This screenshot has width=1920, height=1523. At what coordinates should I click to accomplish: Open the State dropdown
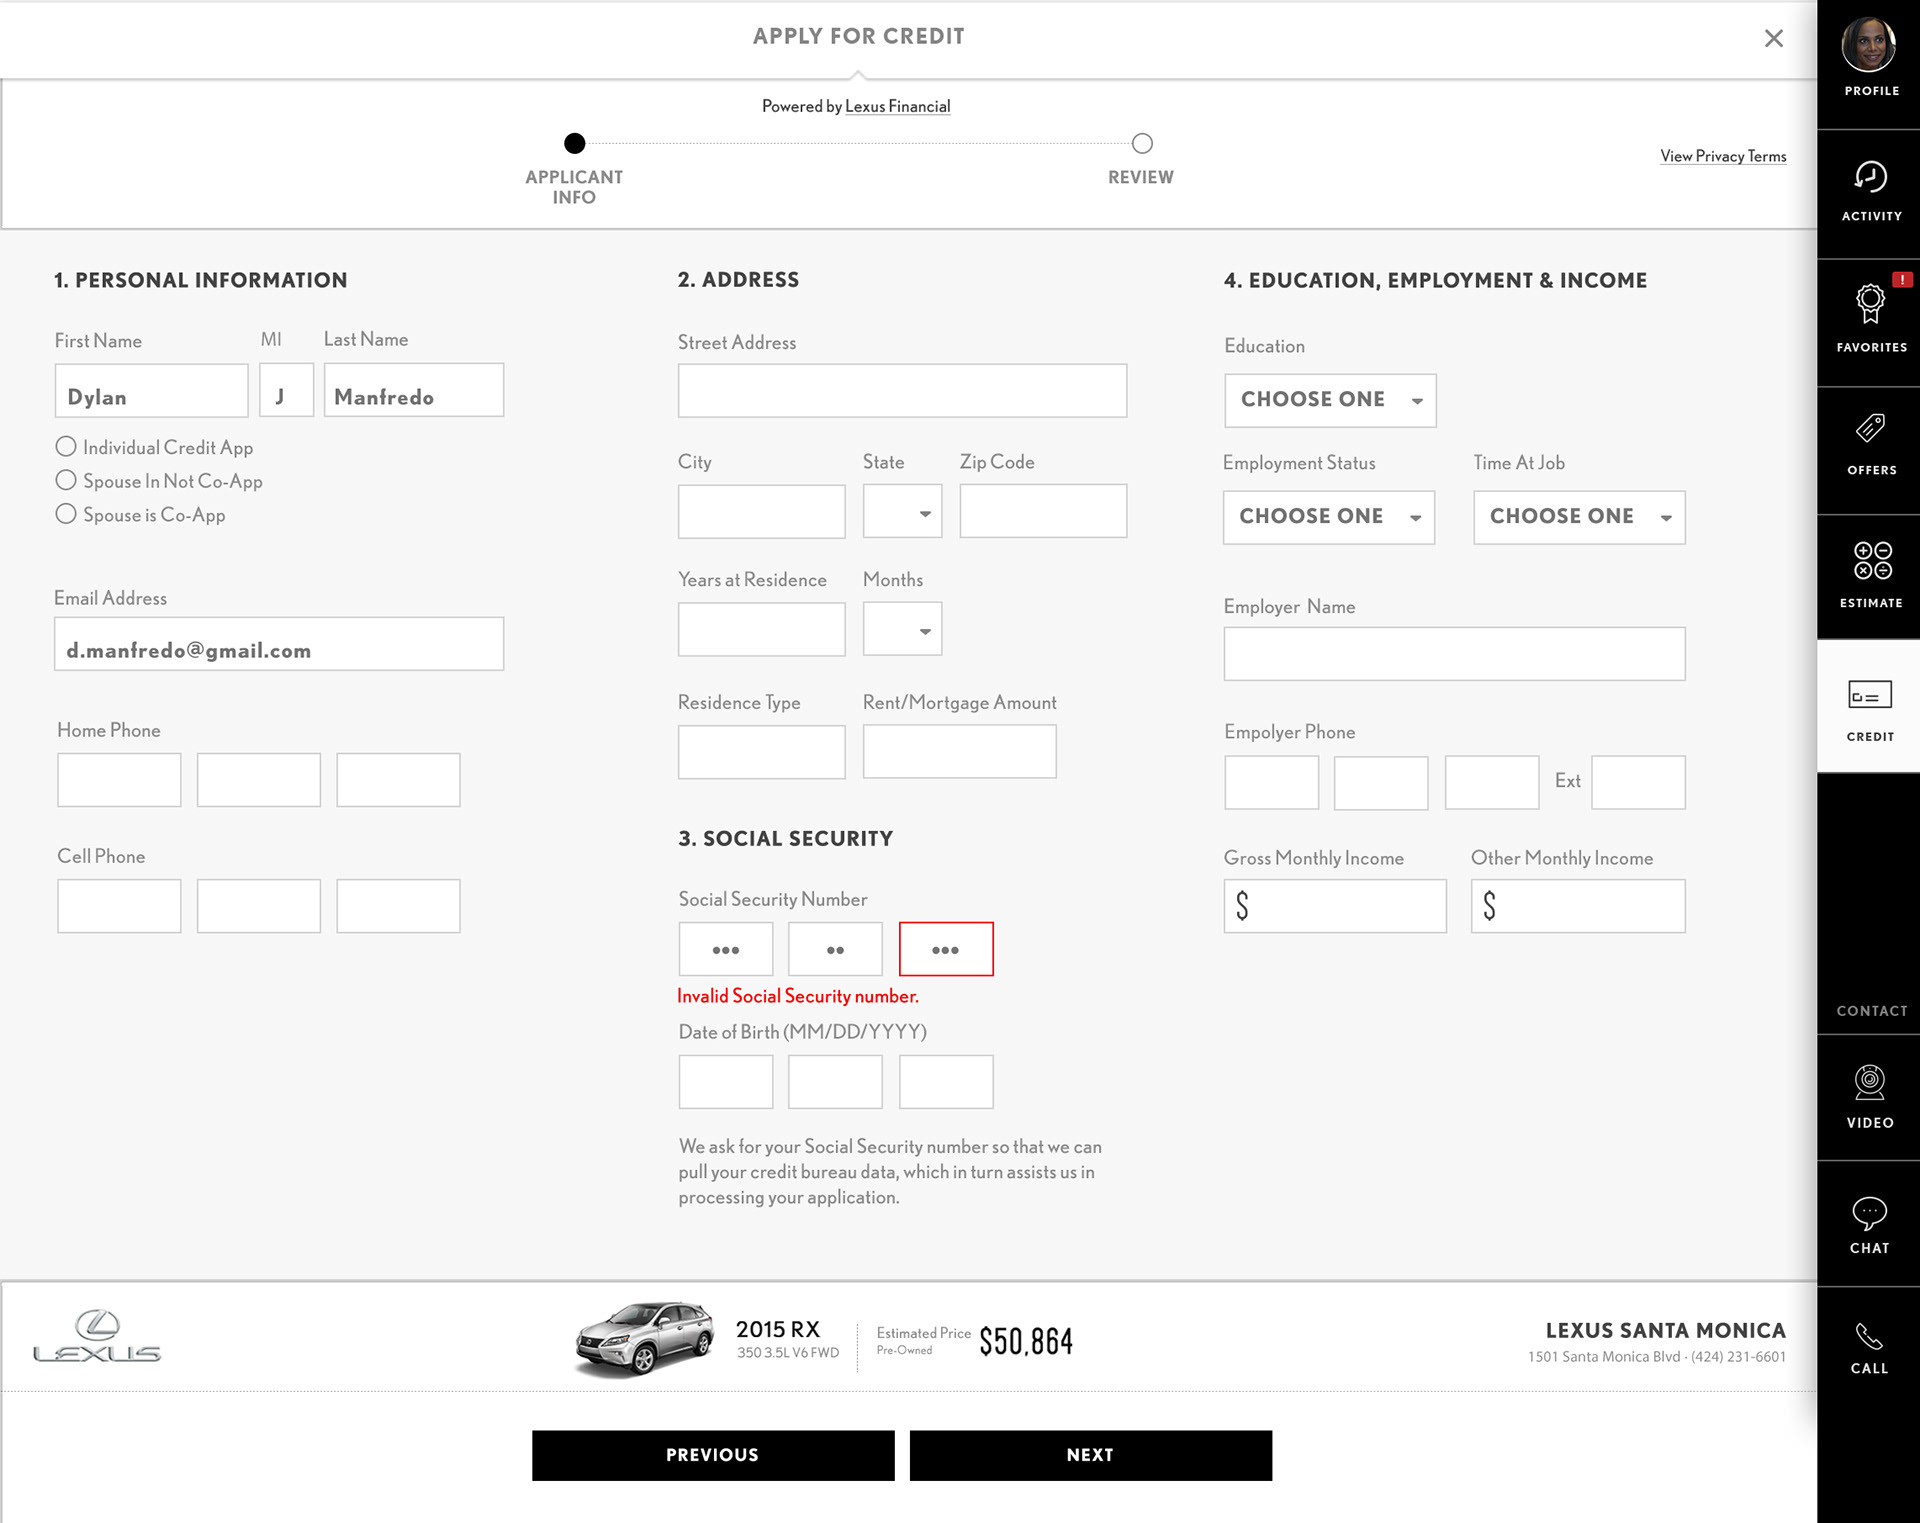coord(901,512)
